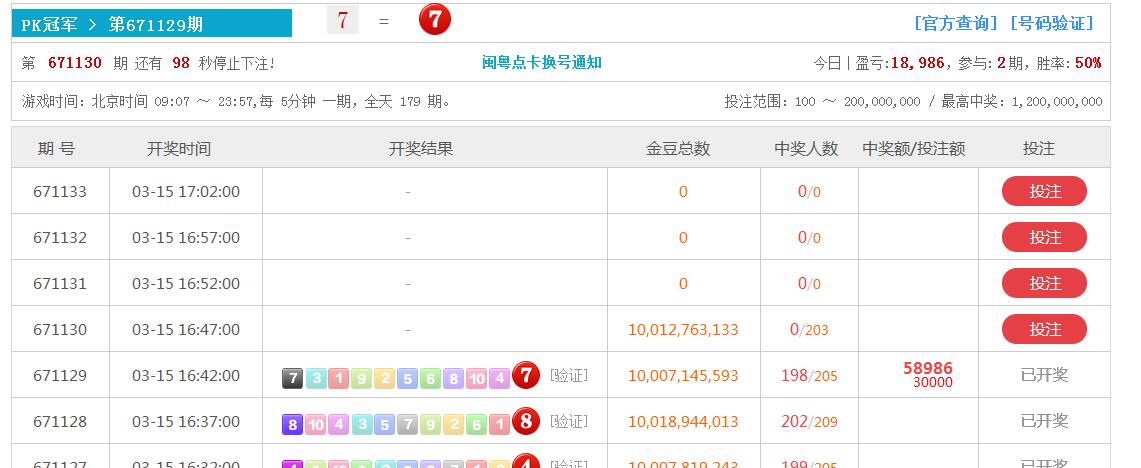This screenshot has height=468, width=1141.
Task: Click the number 10 square in row 671129
Action: click(x=476, y=378)
